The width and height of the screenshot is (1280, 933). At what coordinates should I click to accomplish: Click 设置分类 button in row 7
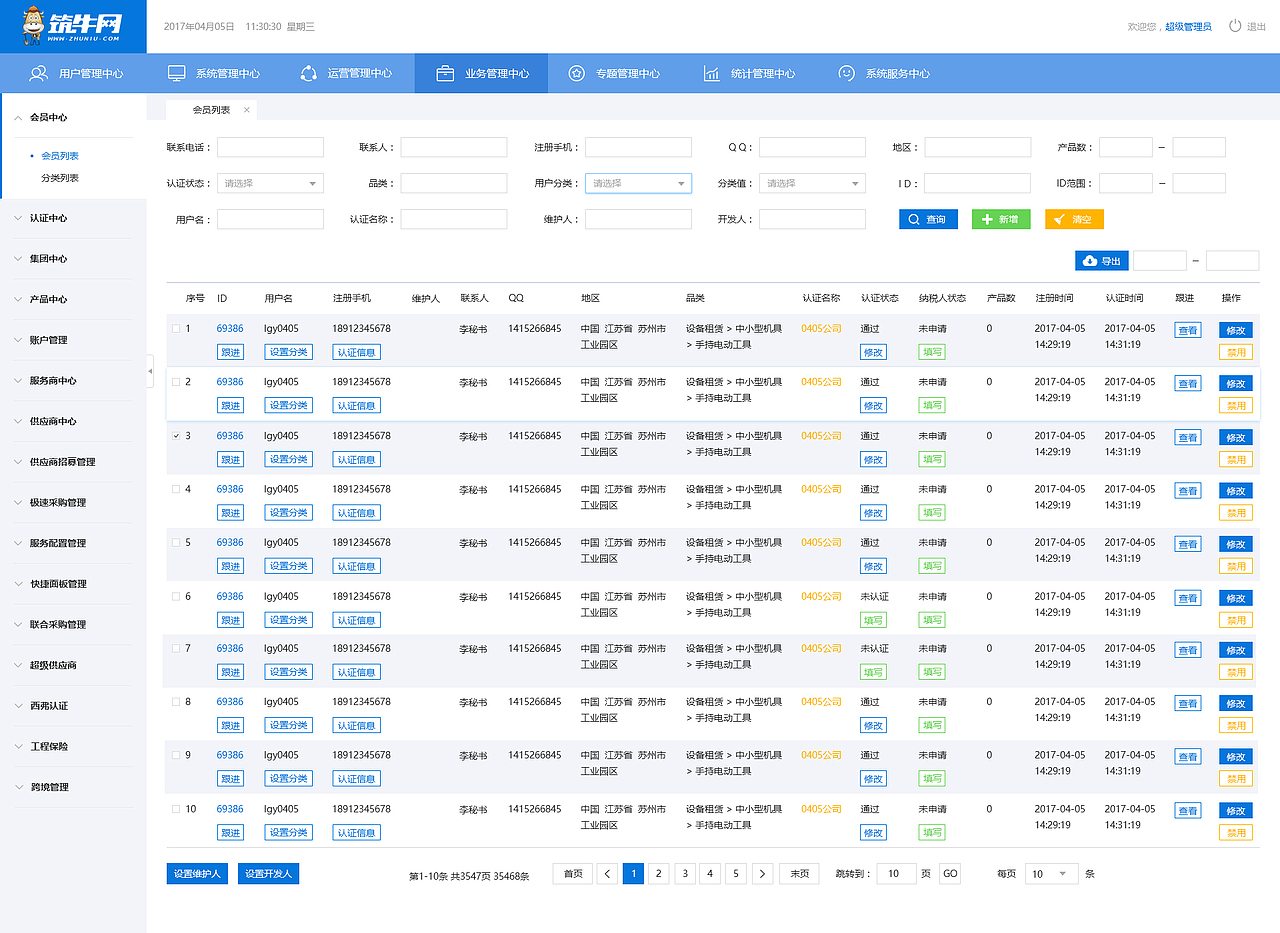(x=288, y=672)
